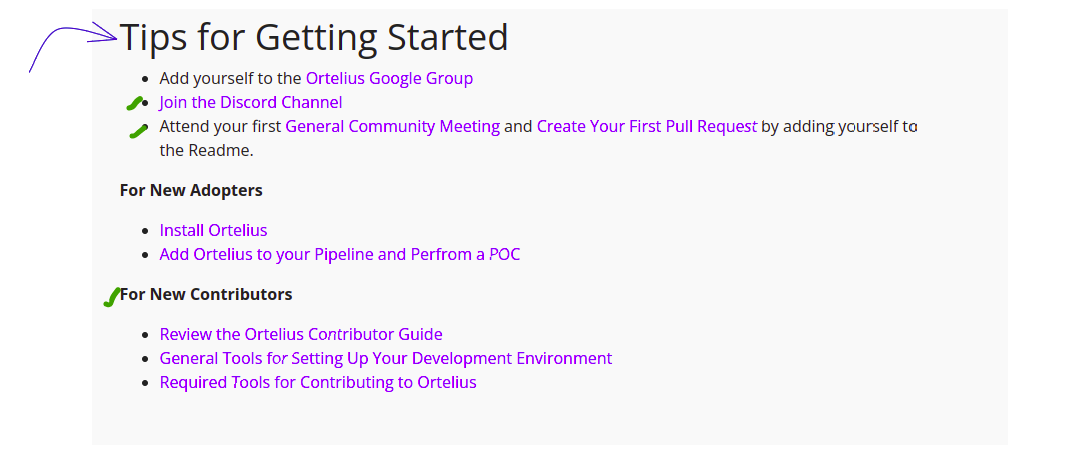Open the Ortelius Google Group link
The image size is (1092, 456).
coord(389,78)
